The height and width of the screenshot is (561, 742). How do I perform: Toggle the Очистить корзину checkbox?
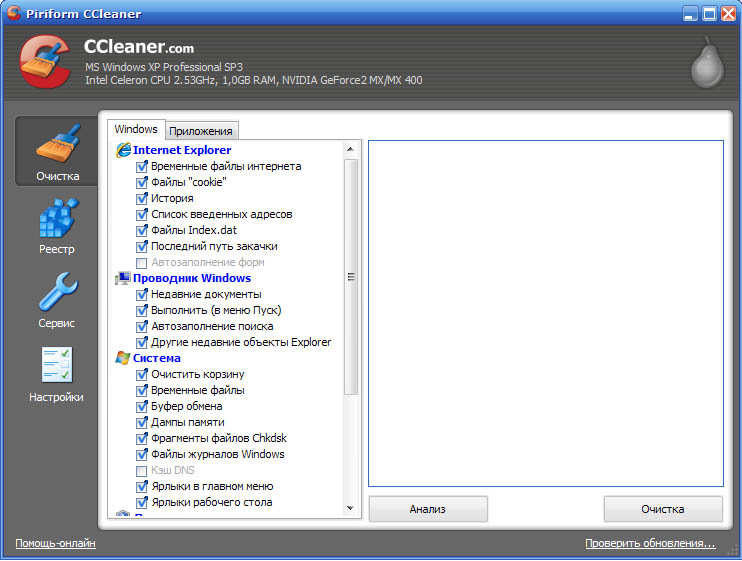[141, 374]
